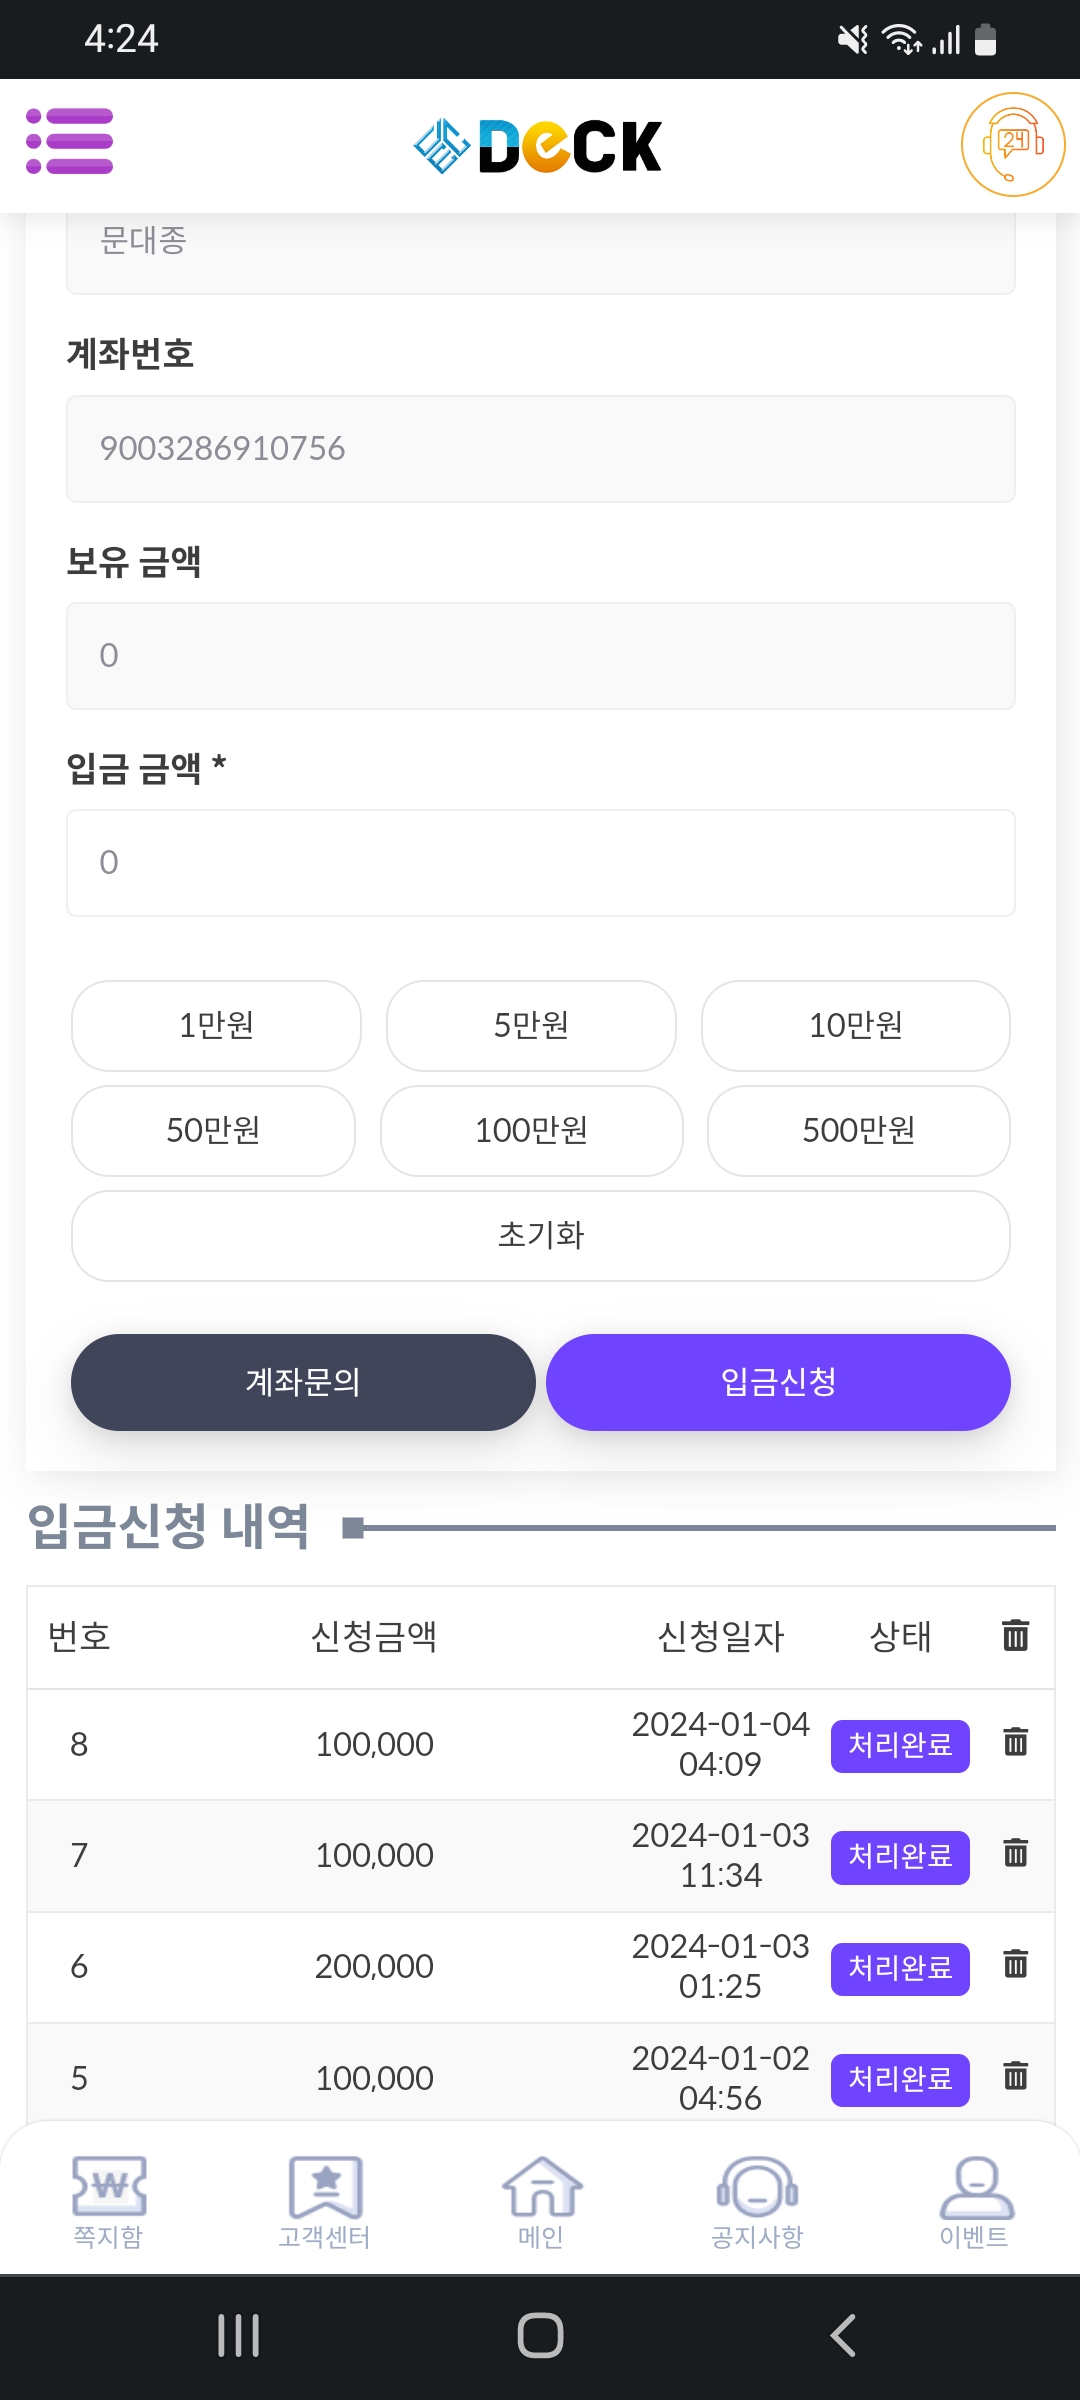
Task: Choose the 500만원 preset amount
Action: (x=858, y=1131)
